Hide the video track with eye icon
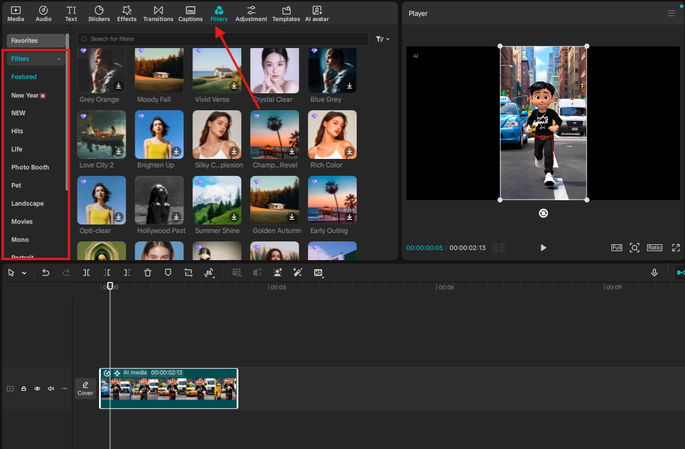Screen dimensions: 685x449 tap(37, 389)
